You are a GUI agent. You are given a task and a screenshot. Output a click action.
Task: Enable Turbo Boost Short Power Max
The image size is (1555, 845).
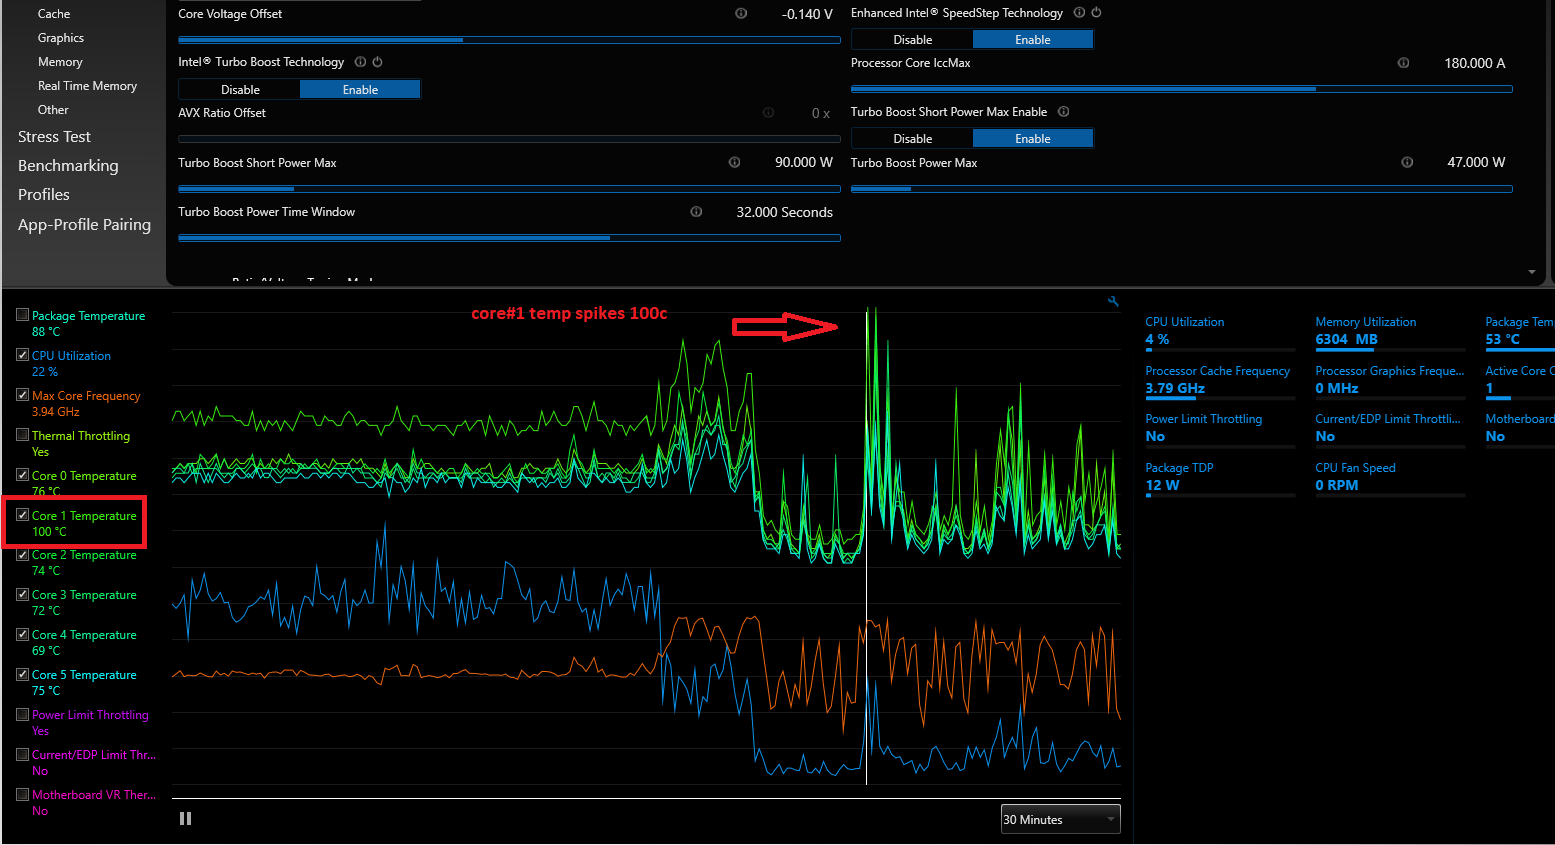1033,139
